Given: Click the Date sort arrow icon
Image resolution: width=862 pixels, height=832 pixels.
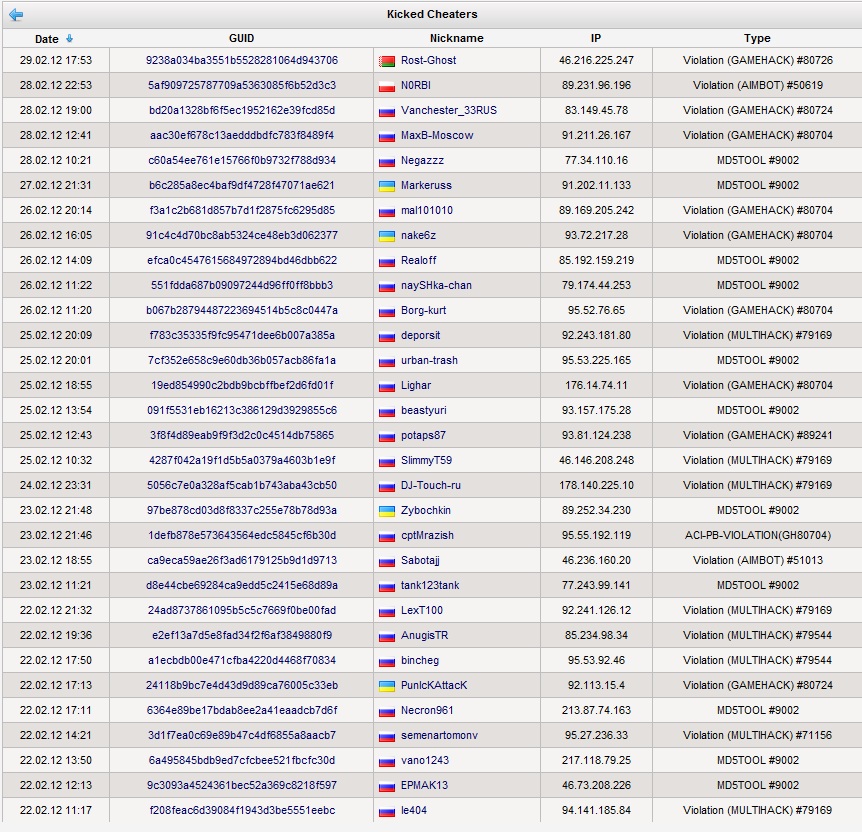Looking at the screenshot, I should pos(69,38).
